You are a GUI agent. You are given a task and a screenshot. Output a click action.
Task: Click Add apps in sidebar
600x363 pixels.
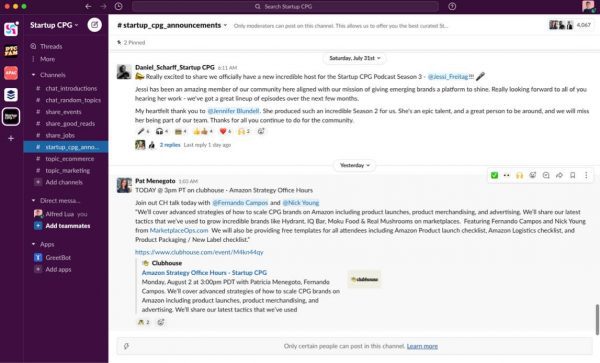[x=58, y=269]
